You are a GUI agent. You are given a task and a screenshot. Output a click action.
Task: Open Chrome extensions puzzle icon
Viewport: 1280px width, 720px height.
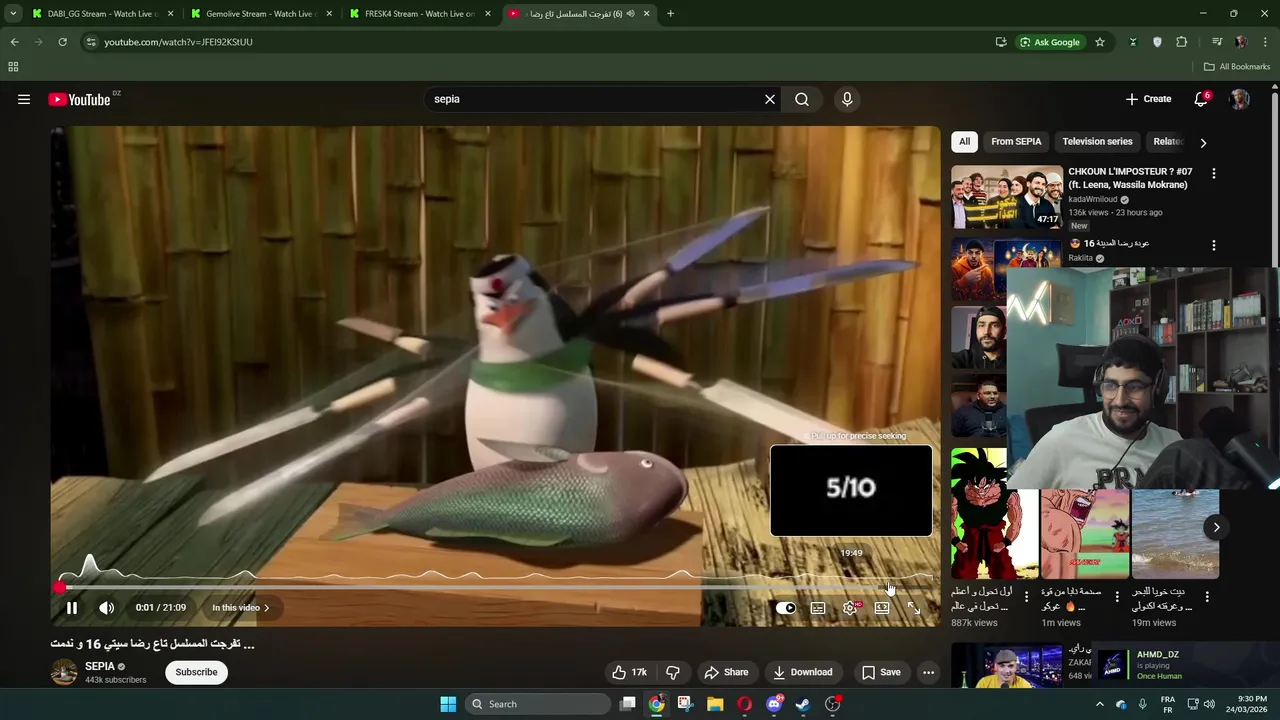(x=1182, y=42)
